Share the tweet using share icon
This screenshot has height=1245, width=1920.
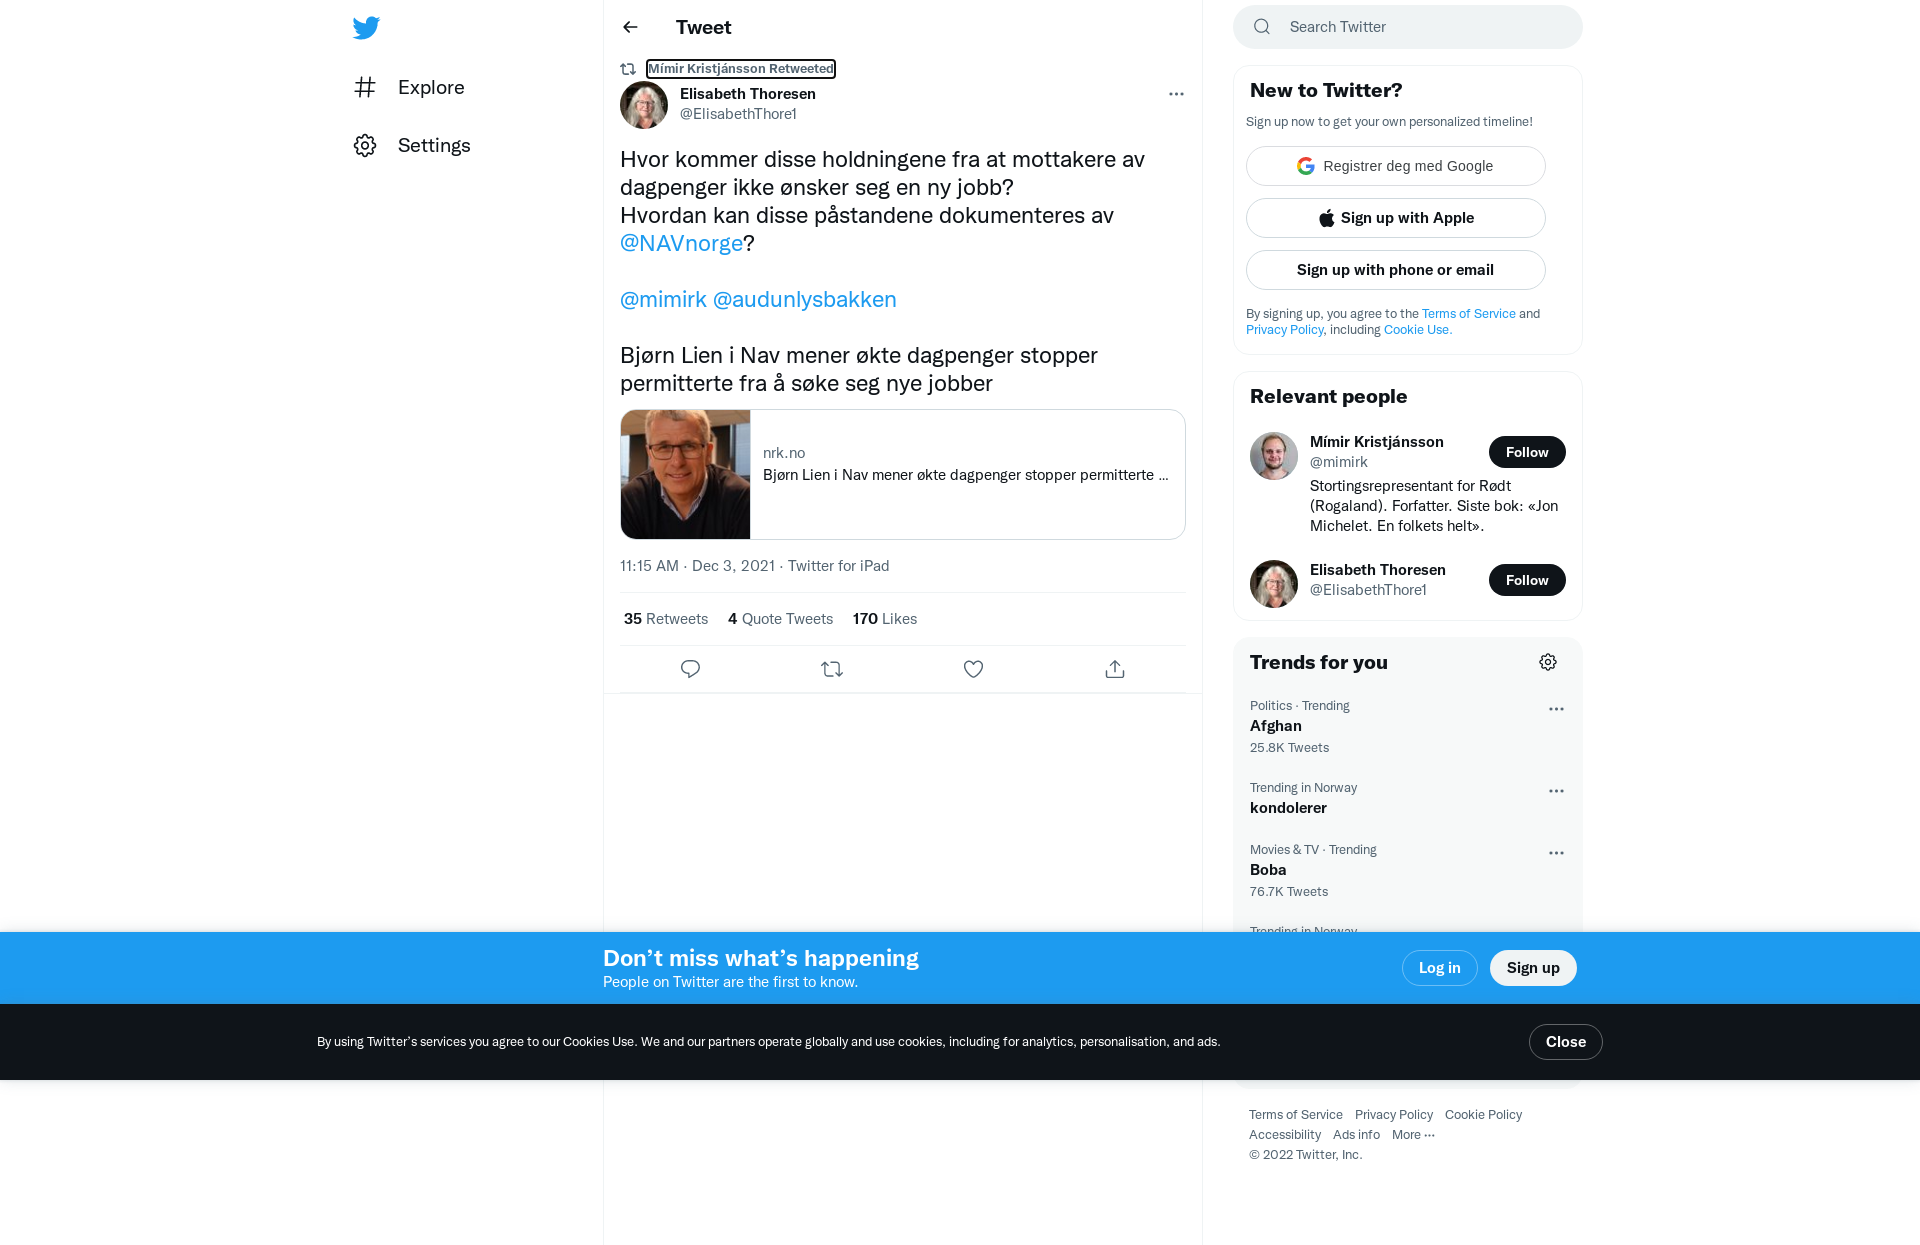pos(1115,669)
